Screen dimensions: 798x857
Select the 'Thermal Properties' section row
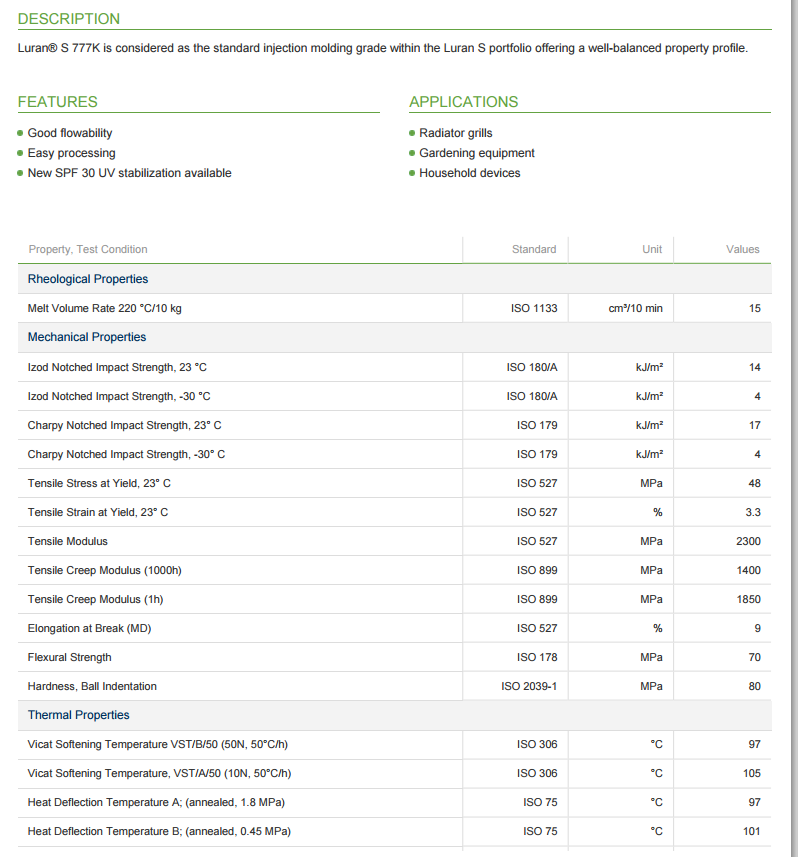395,715
